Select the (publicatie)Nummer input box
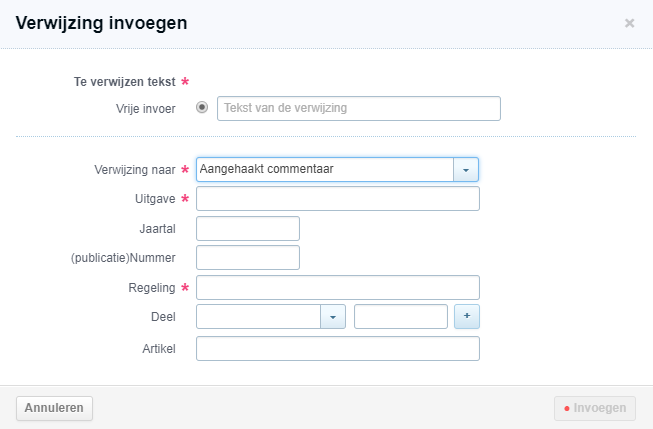653x429 pixels. coord(248,258)
